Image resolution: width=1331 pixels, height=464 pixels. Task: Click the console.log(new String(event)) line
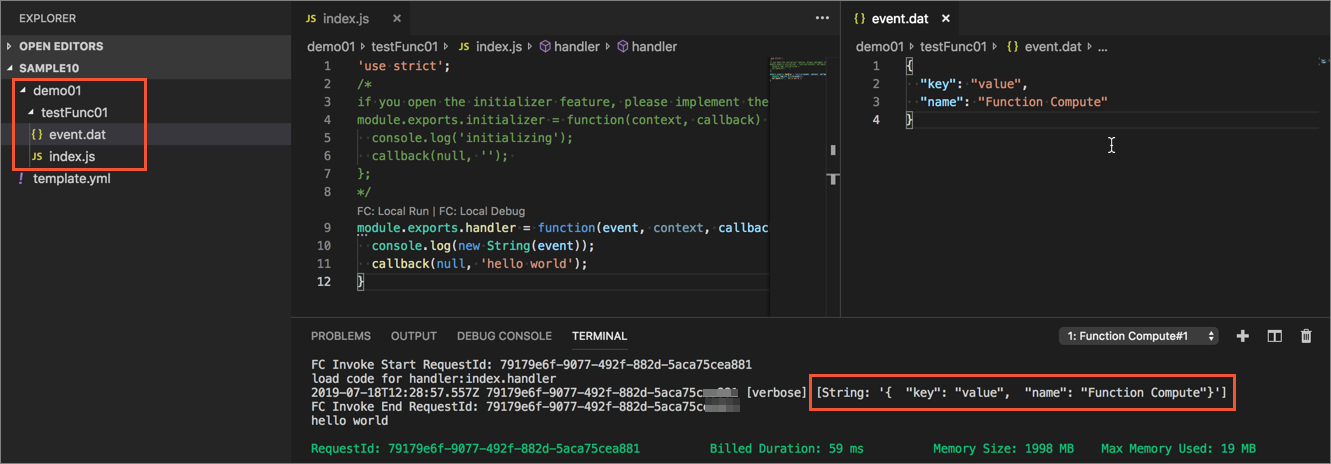(x=483, y=246)
